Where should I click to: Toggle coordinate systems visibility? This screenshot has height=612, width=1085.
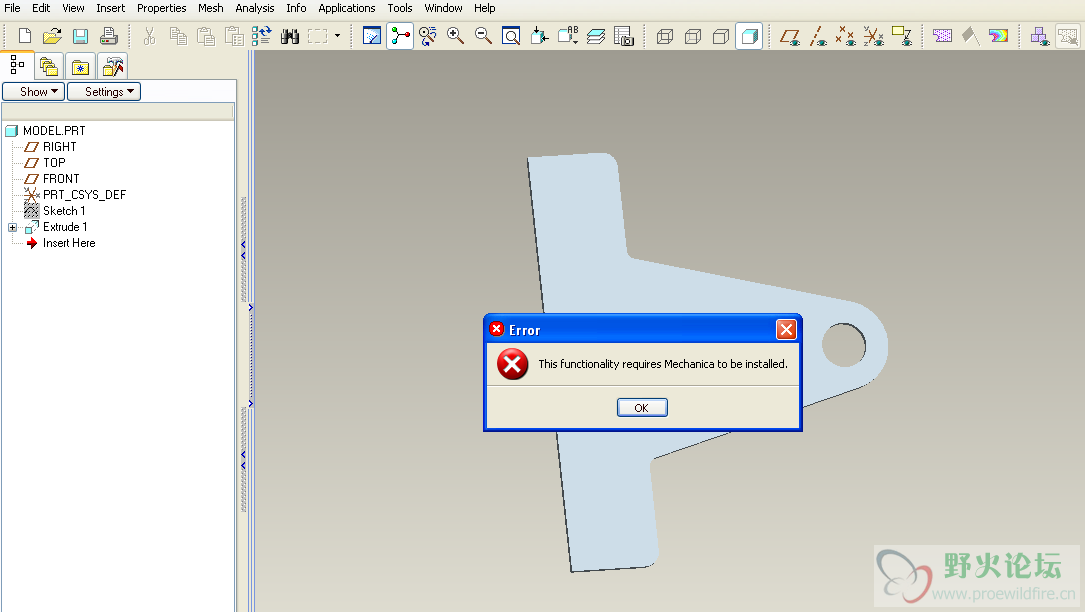pyautogui.click(x=874, y=36)
